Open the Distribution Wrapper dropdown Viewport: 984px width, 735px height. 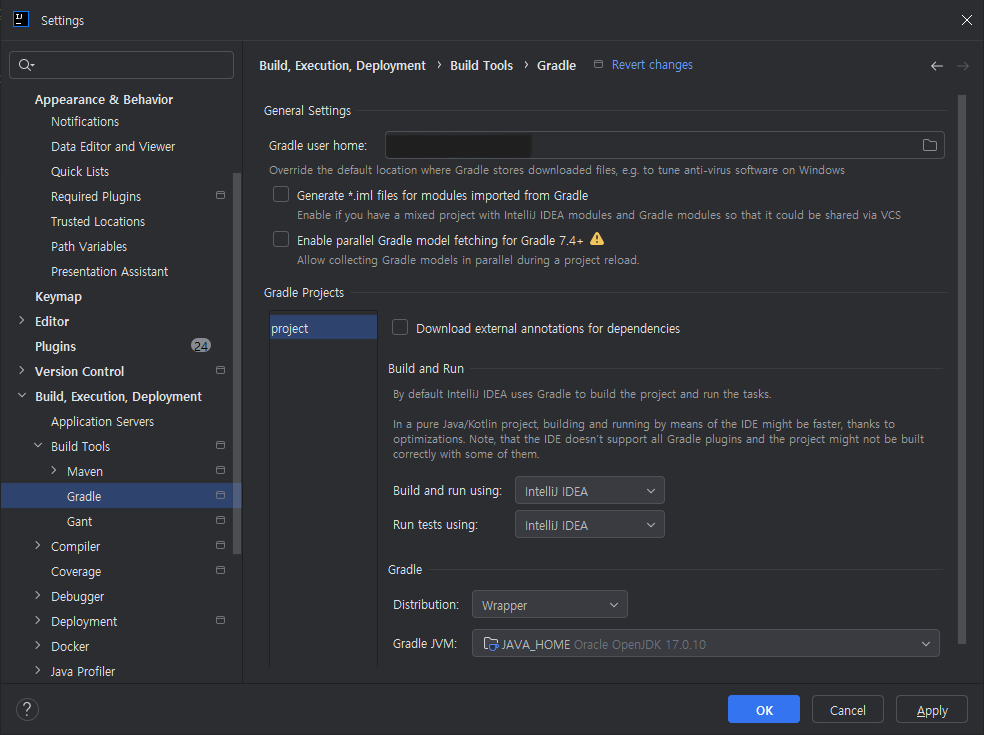549,605
